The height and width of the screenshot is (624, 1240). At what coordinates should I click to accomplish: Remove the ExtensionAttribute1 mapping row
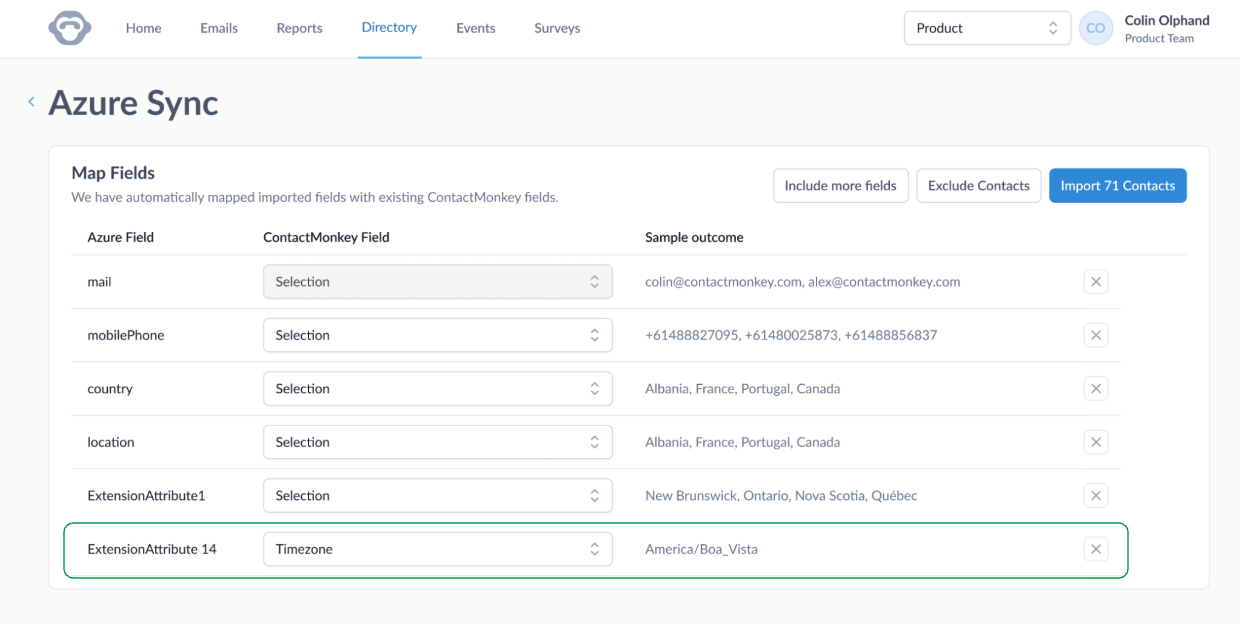(x=1096, y=495)
